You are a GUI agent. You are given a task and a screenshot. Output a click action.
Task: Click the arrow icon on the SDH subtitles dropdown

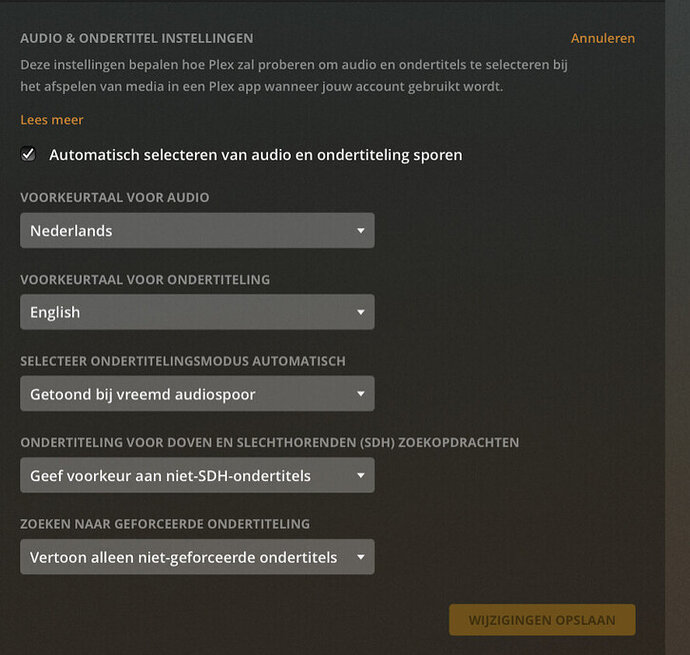pyautogui.click(x=361, y=477)
